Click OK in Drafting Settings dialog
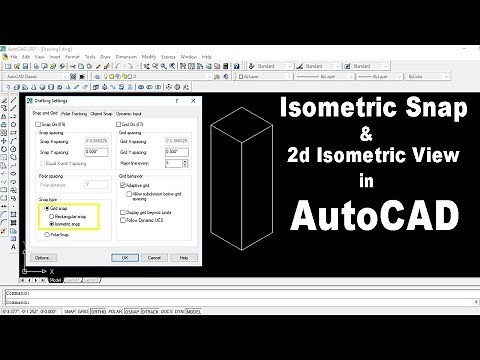The height and width of the screenshot is (360, 480). [125, 258]
